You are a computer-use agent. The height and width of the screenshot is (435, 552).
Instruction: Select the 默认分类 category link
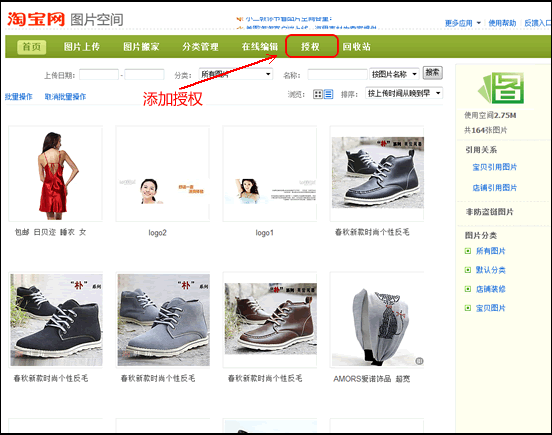tap(490, 270)
